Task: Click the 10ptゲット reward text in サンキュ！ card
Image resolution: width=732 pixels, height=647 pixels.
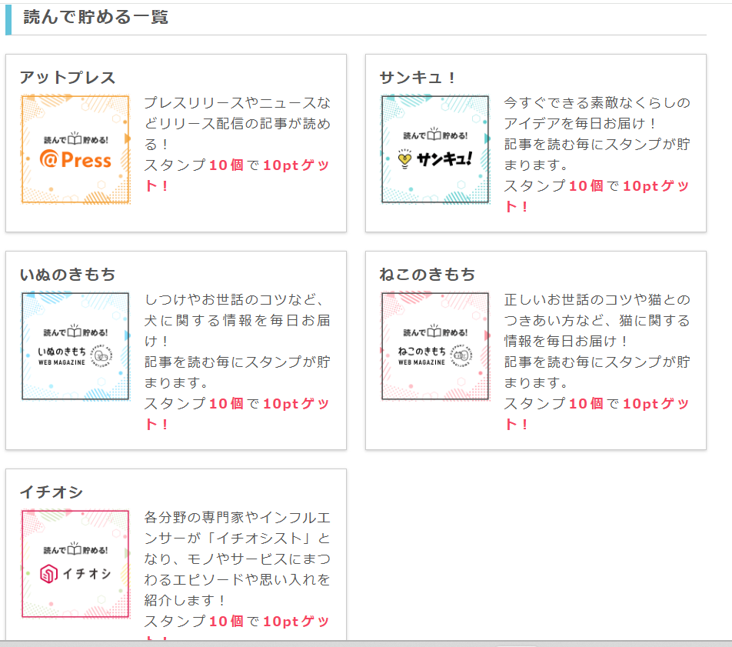Action: [x=655, y=186]
